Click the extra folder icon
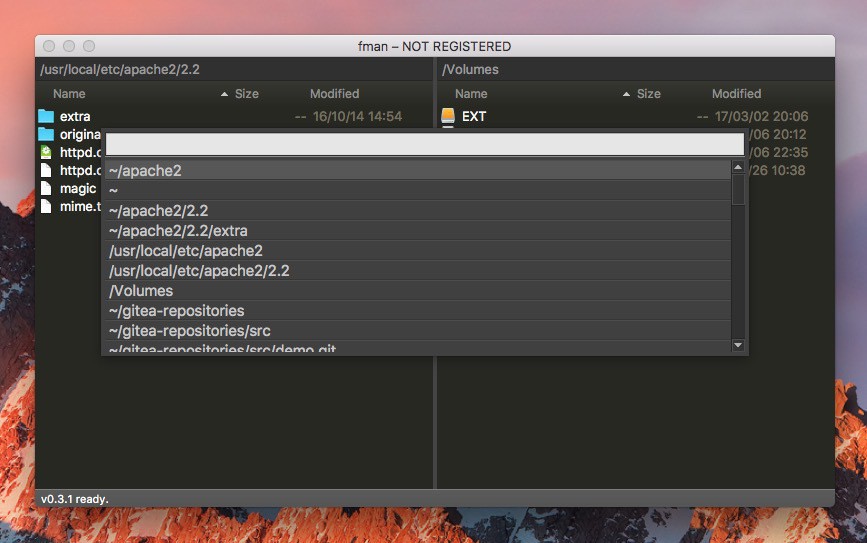 [46, 116]
